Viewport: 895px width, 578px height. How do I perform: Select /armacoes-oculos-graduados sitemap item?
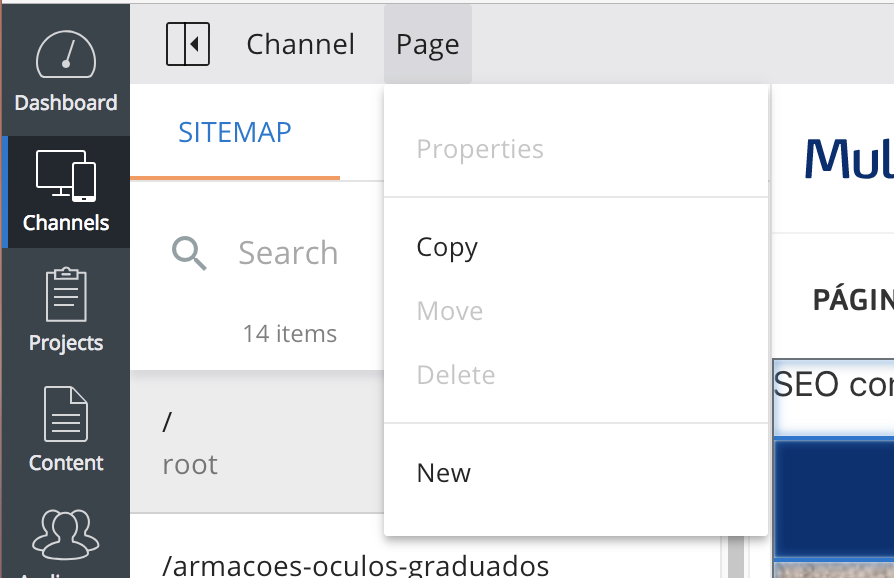click(x=355, y=565)
